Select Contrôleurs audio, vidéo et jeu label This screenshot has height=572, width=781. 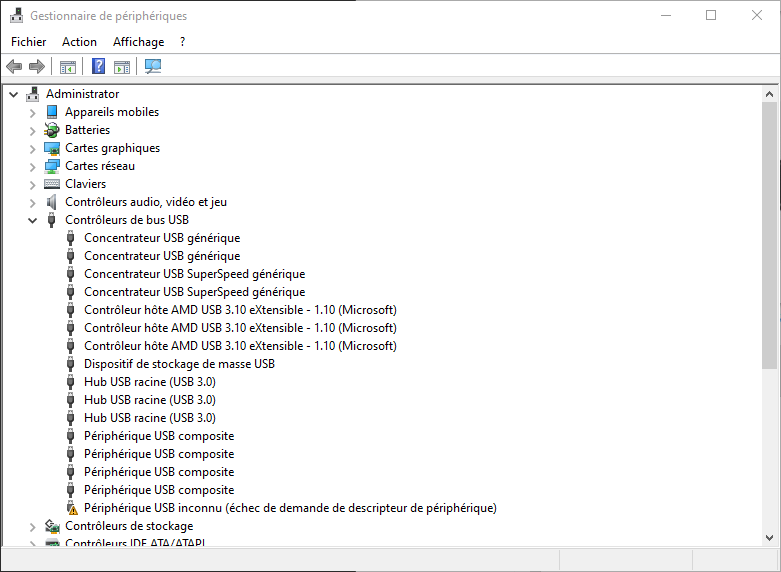(146, 202)
